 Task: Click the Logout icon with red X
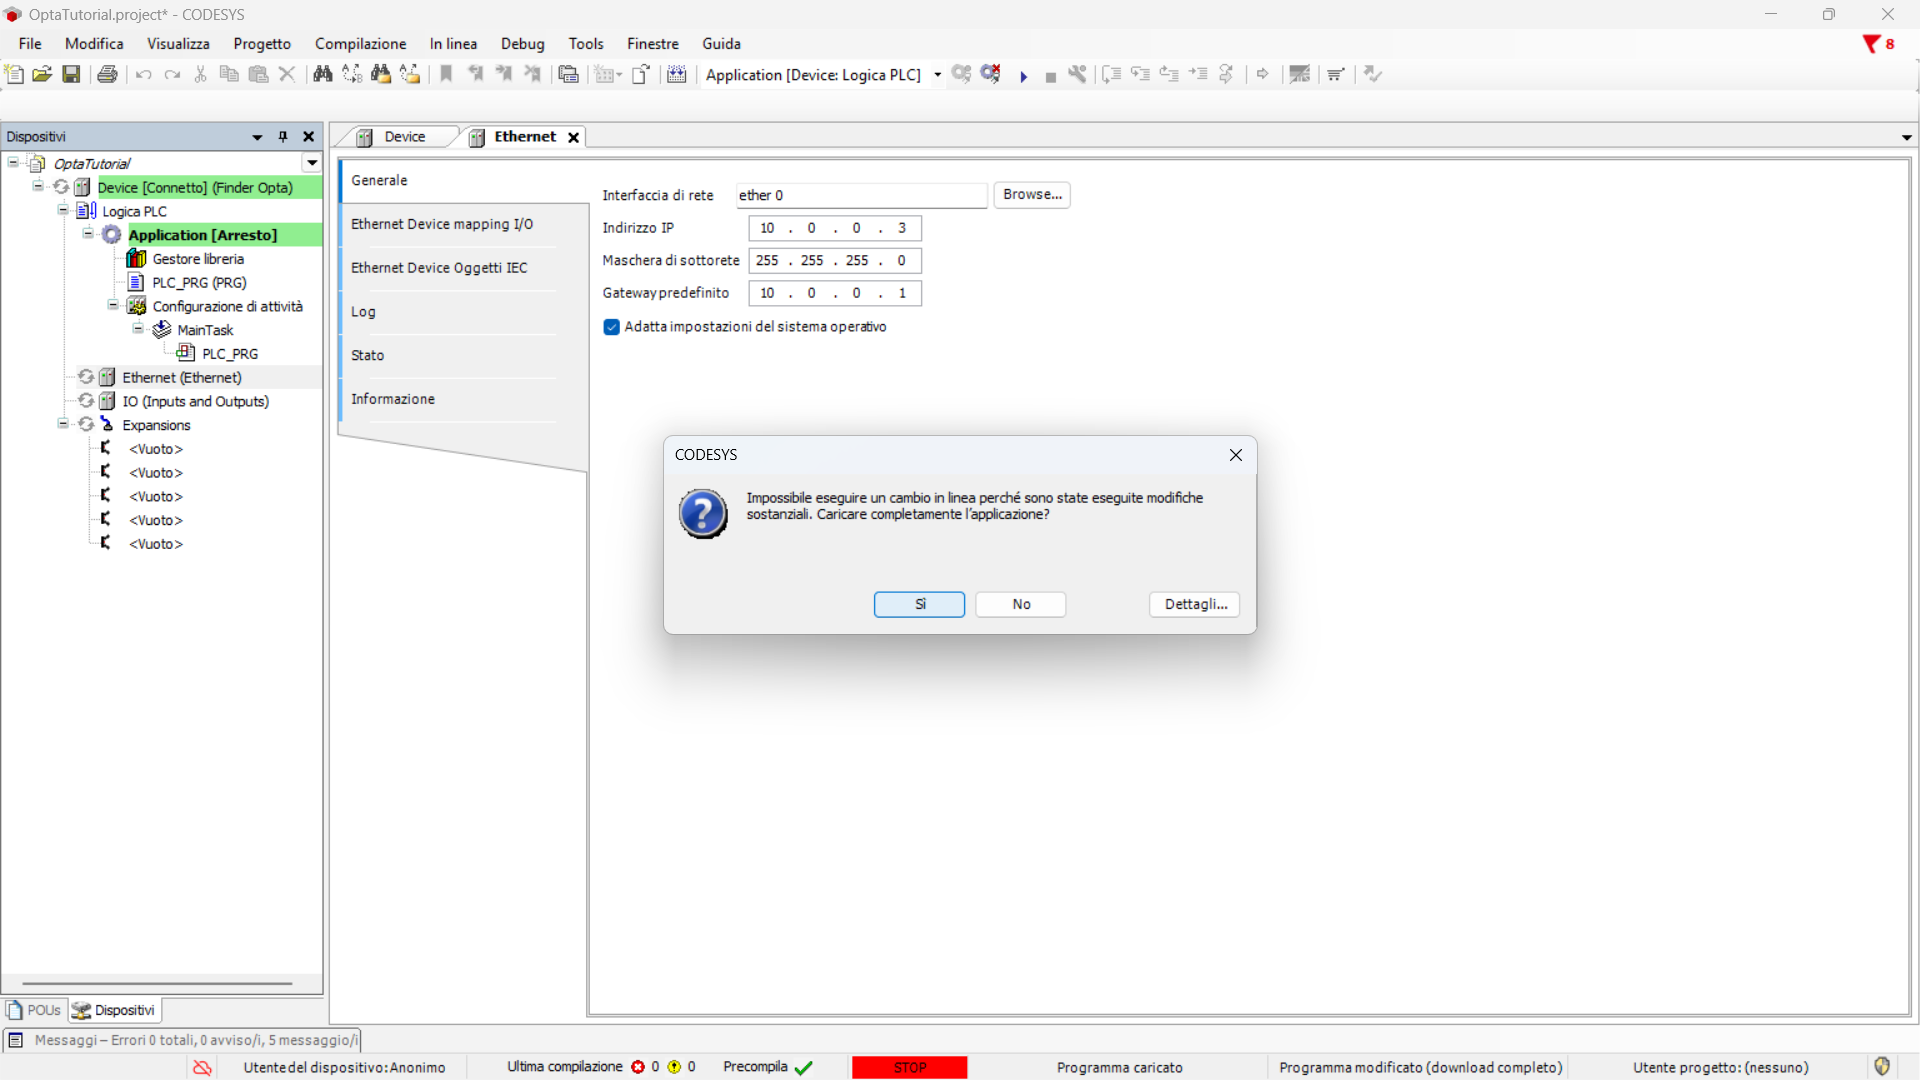(990, 74)
